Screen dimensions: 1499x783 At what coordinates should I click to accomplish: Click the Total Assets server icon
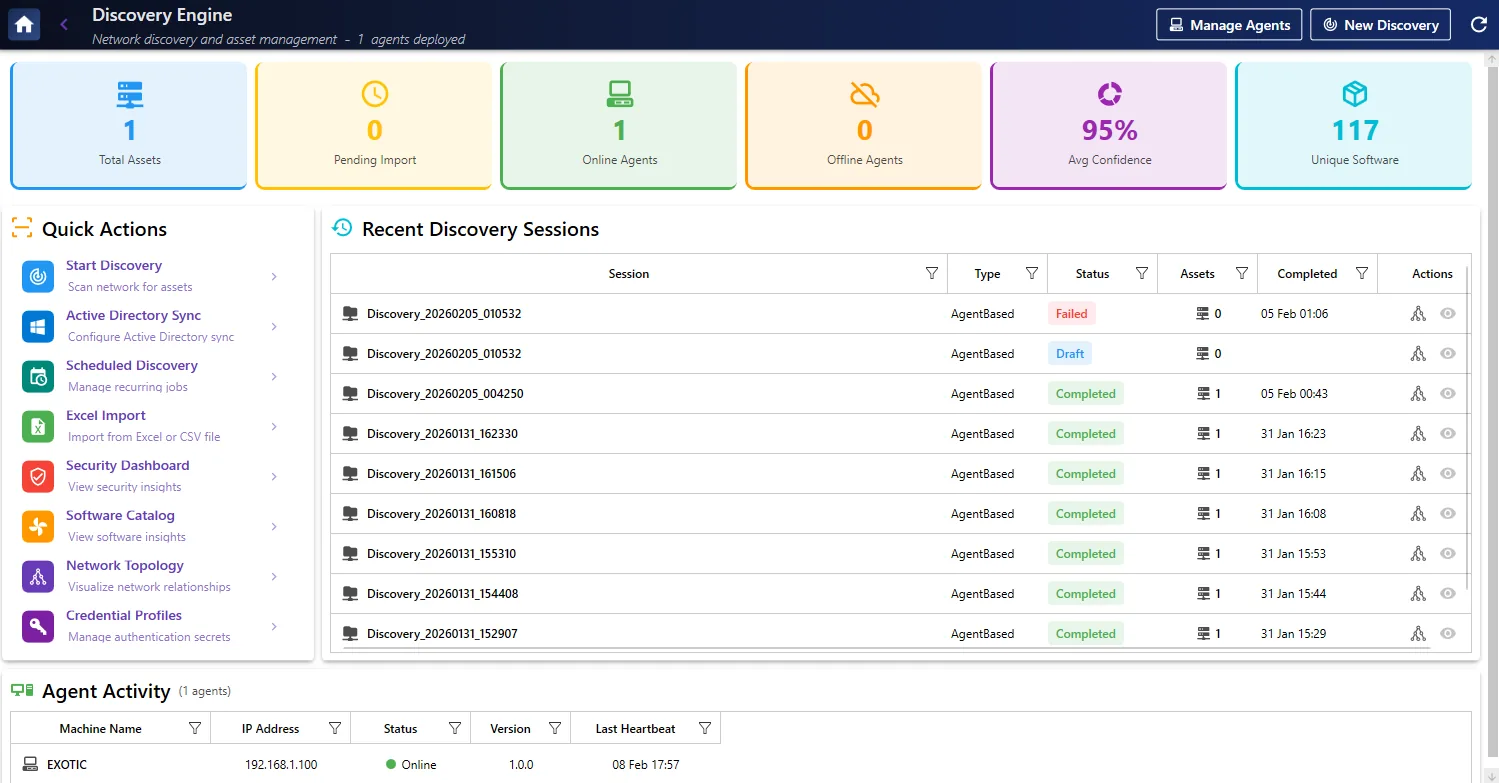(130, 95)
